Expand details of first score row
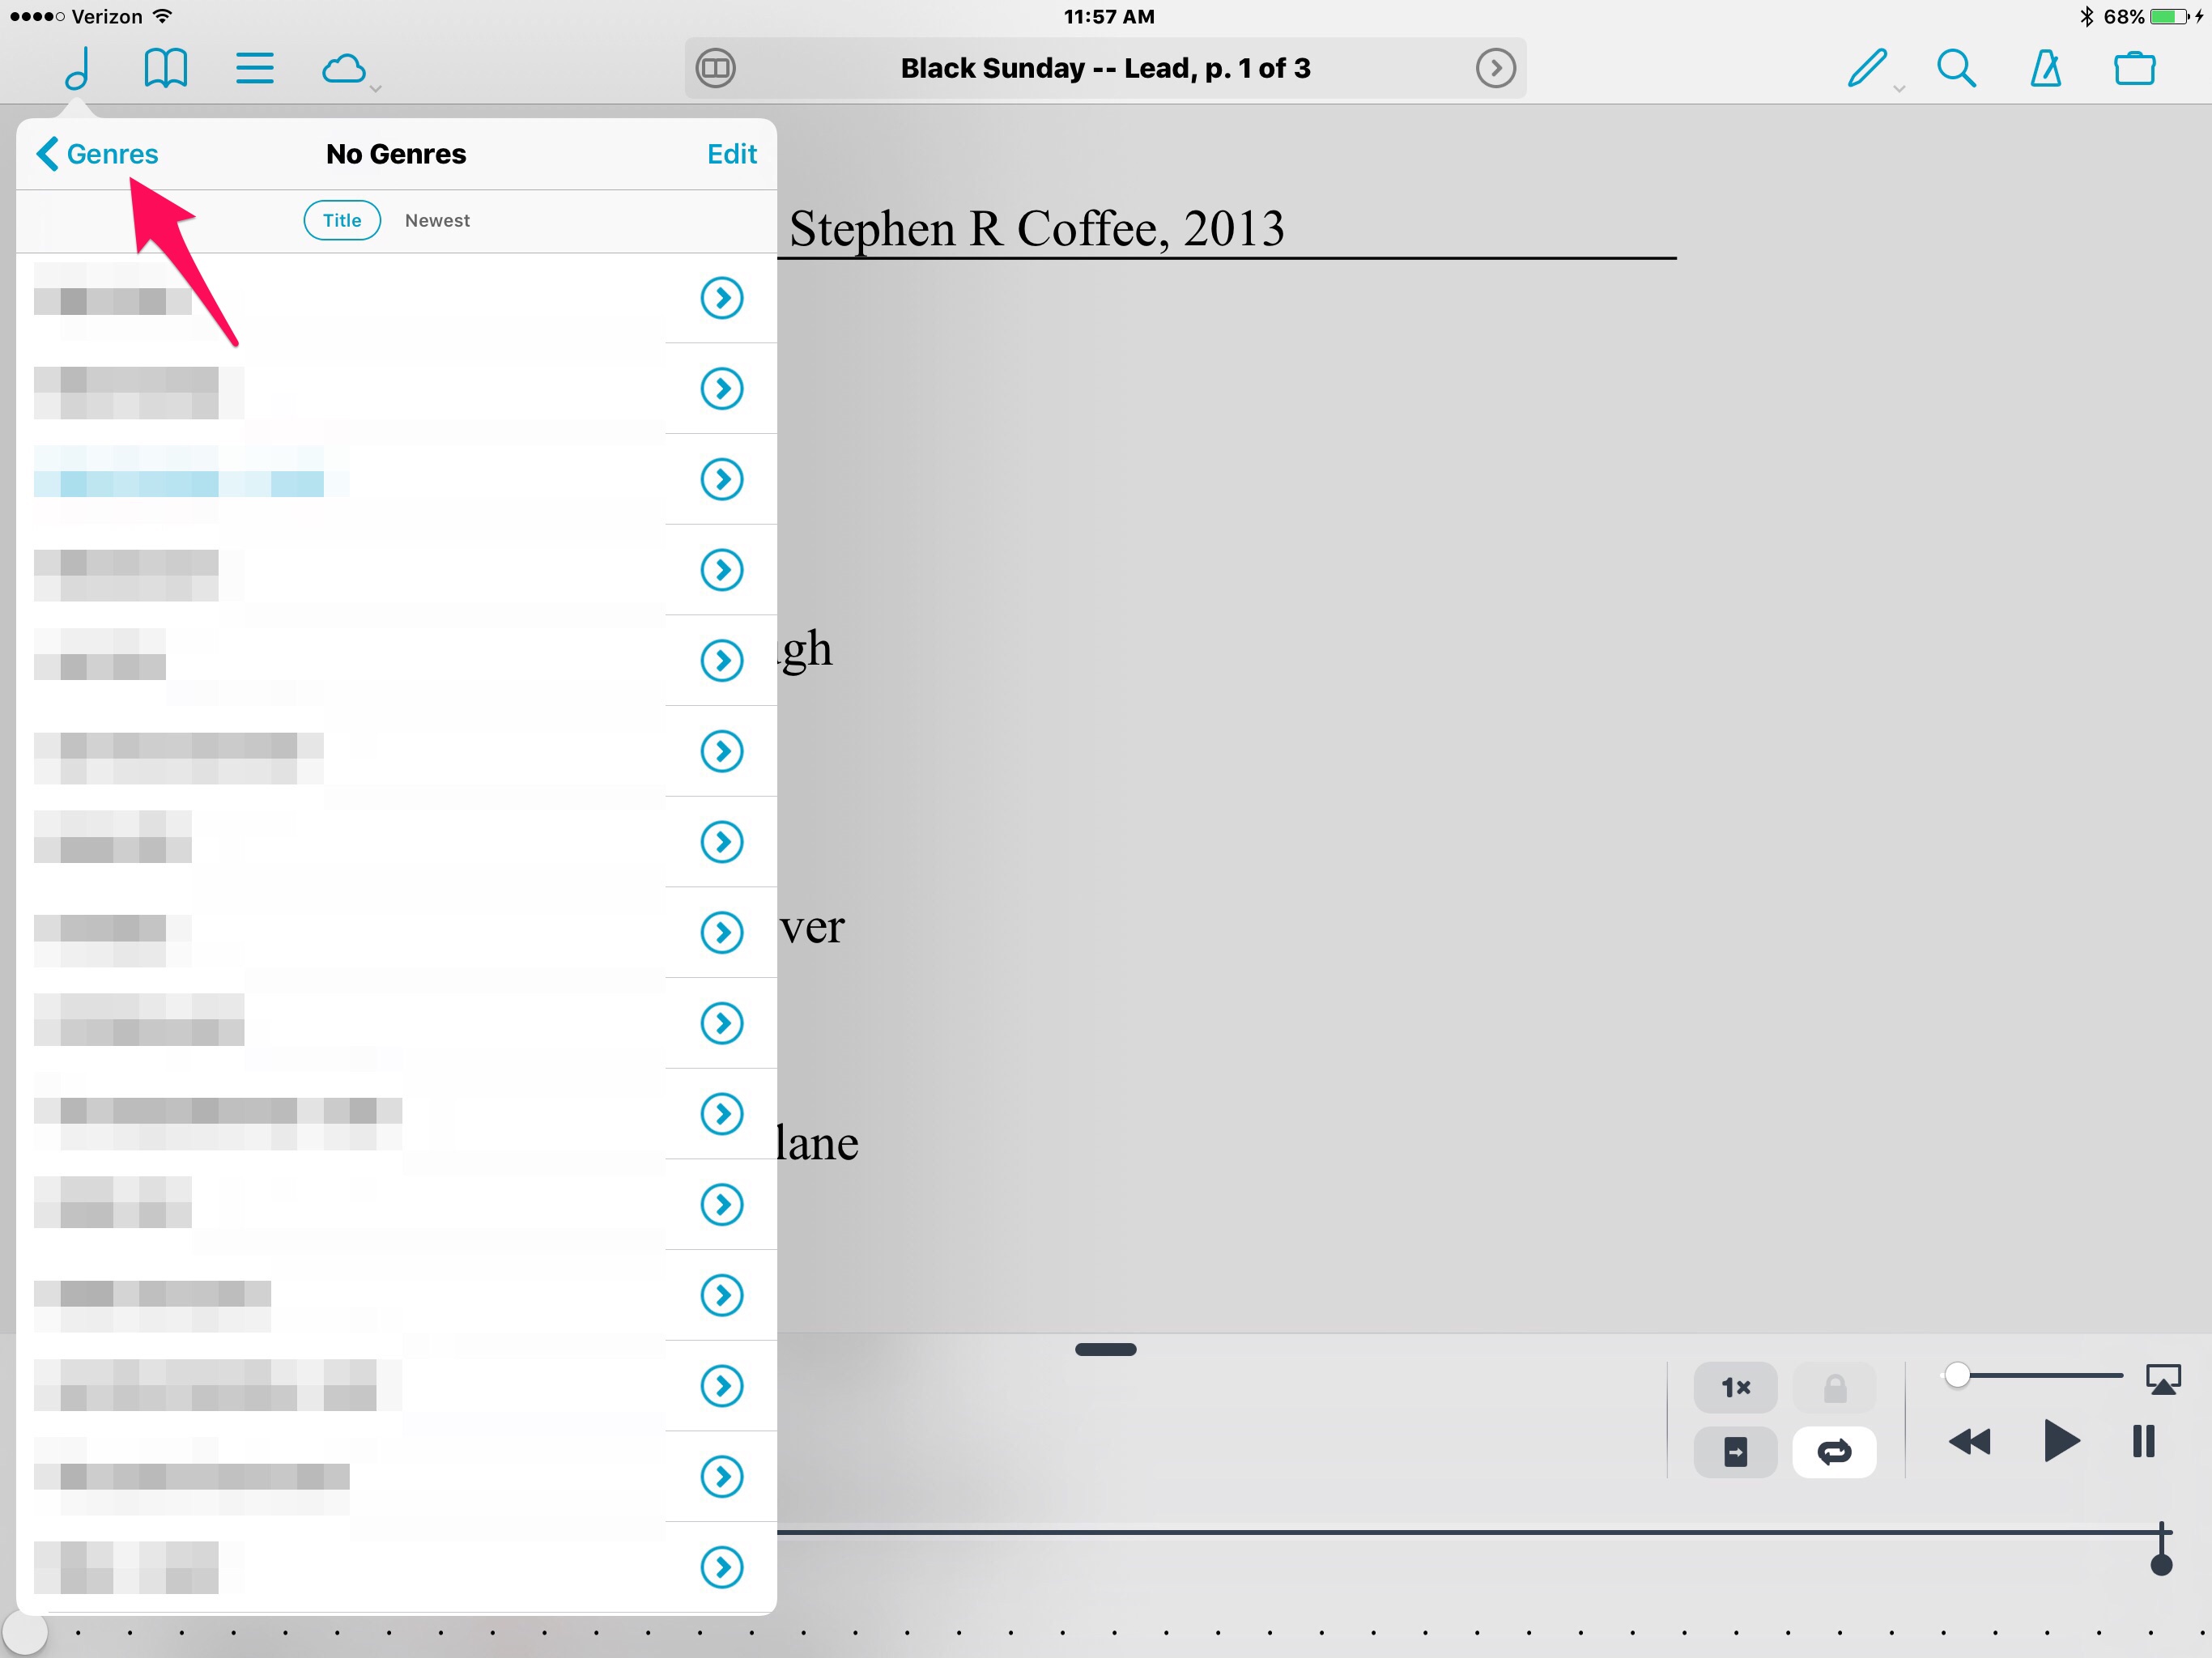Viewport: 2212px width, 1658px height. click(721, 297)
